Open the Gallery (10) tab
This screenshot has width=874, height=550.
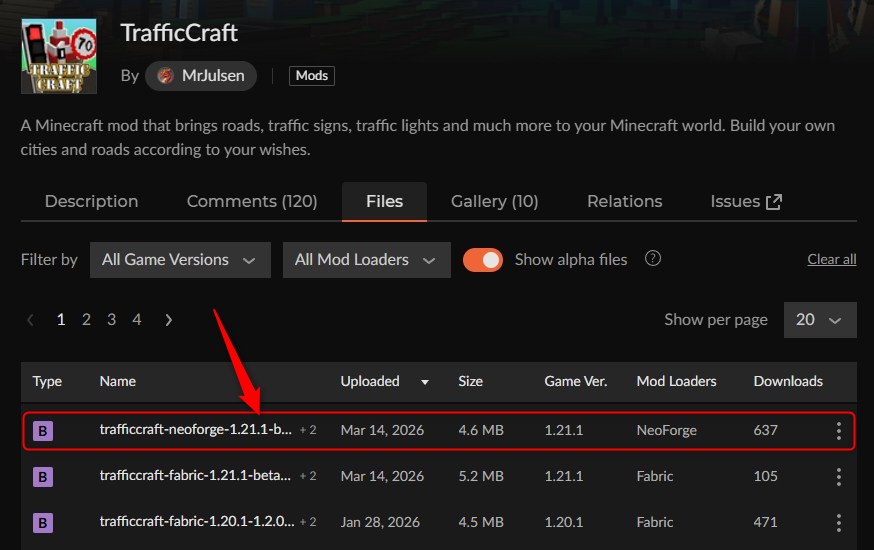tap(494, 201)
